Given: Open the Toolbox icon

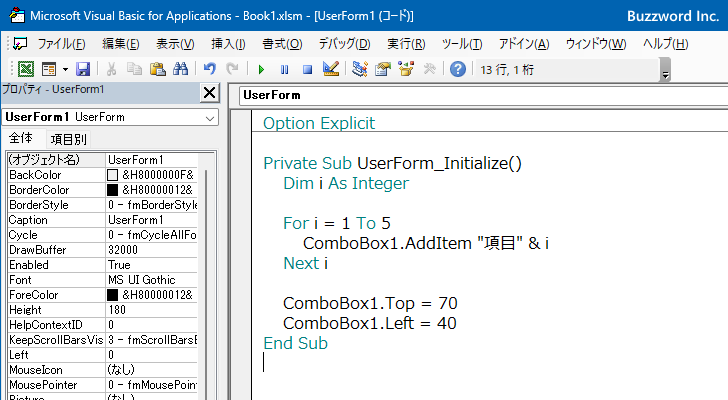Looking at the screenshot, I should (x=429, y=69).
